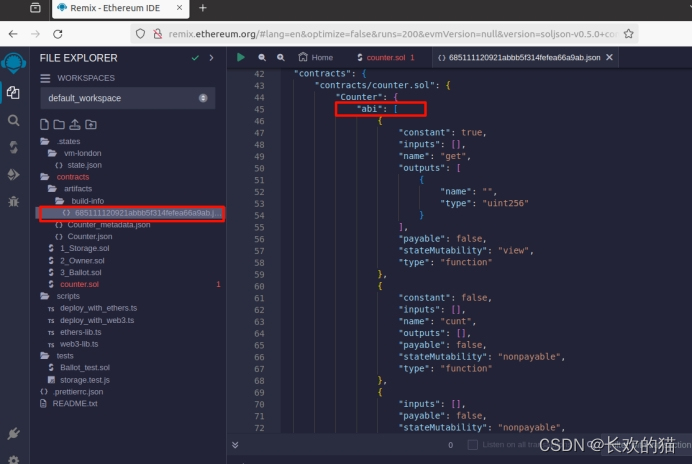Create new folder icon in explorer
The image size is (692, 464).
[59, 124]
